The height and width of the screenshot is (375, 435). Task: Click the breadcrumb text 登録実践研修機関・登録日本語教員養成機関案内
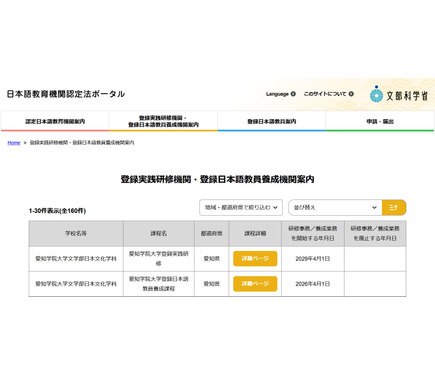coord(82,143)
